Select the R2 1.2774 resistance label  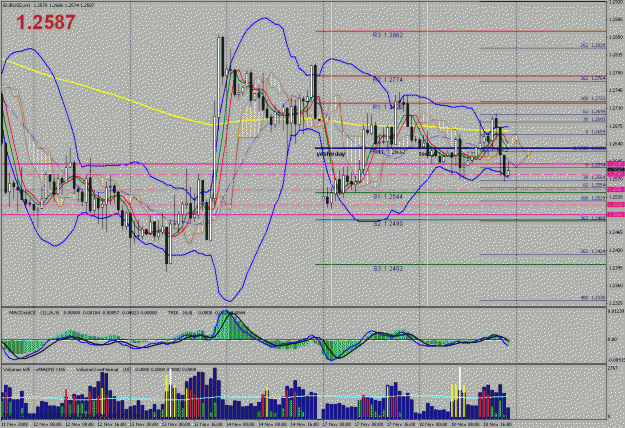click(x=388, y=80)
